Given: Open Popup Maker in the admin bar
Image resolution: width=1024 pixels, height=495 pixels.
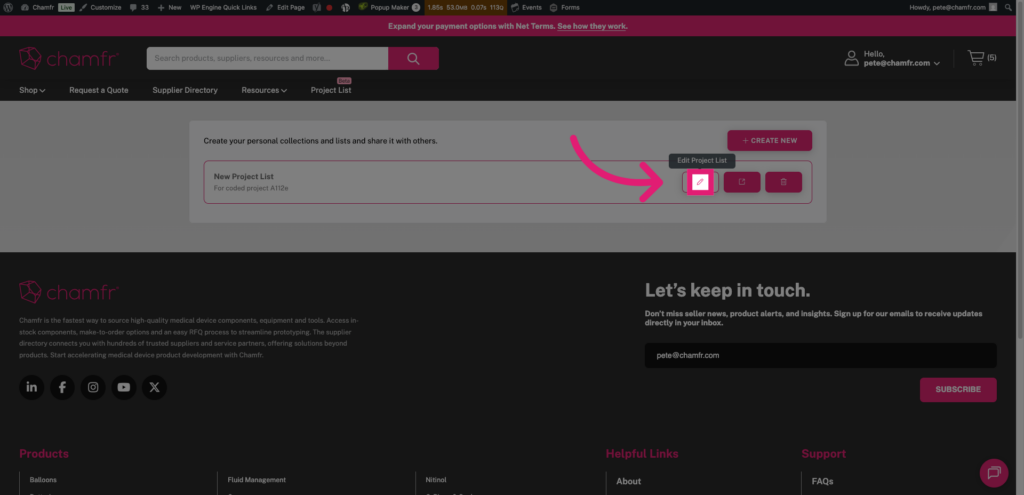Looking at the screenshot, I should (x=389, y=7).
